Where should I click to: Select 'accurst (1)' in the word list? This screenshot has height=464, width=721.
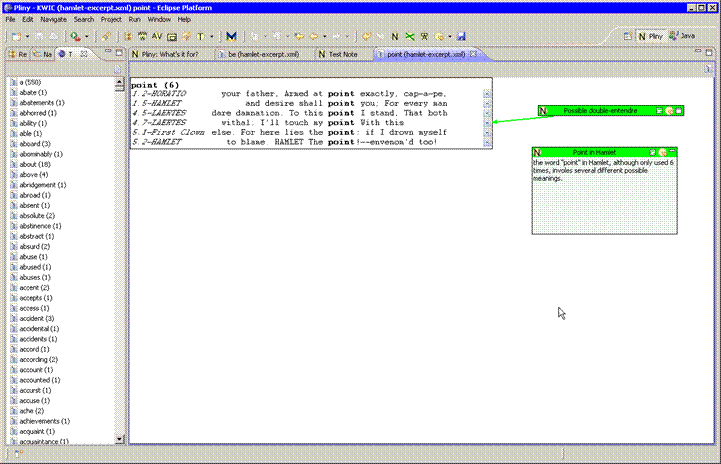(x=36, y=390)
